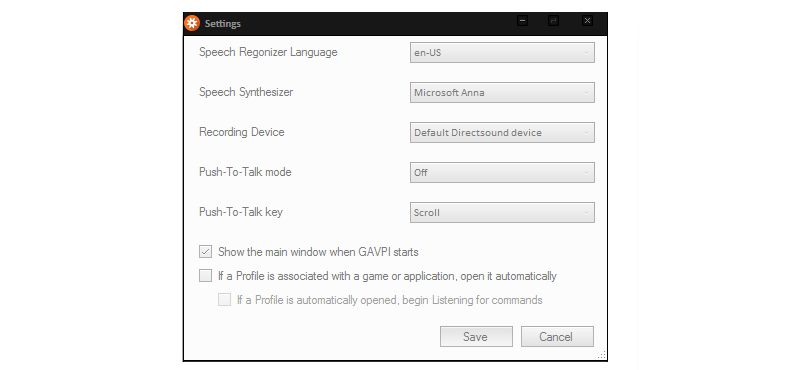Toggle begin Listening for commands checkbox
Image resolution: width=800 pixels, height=370 pixels.
224,300
